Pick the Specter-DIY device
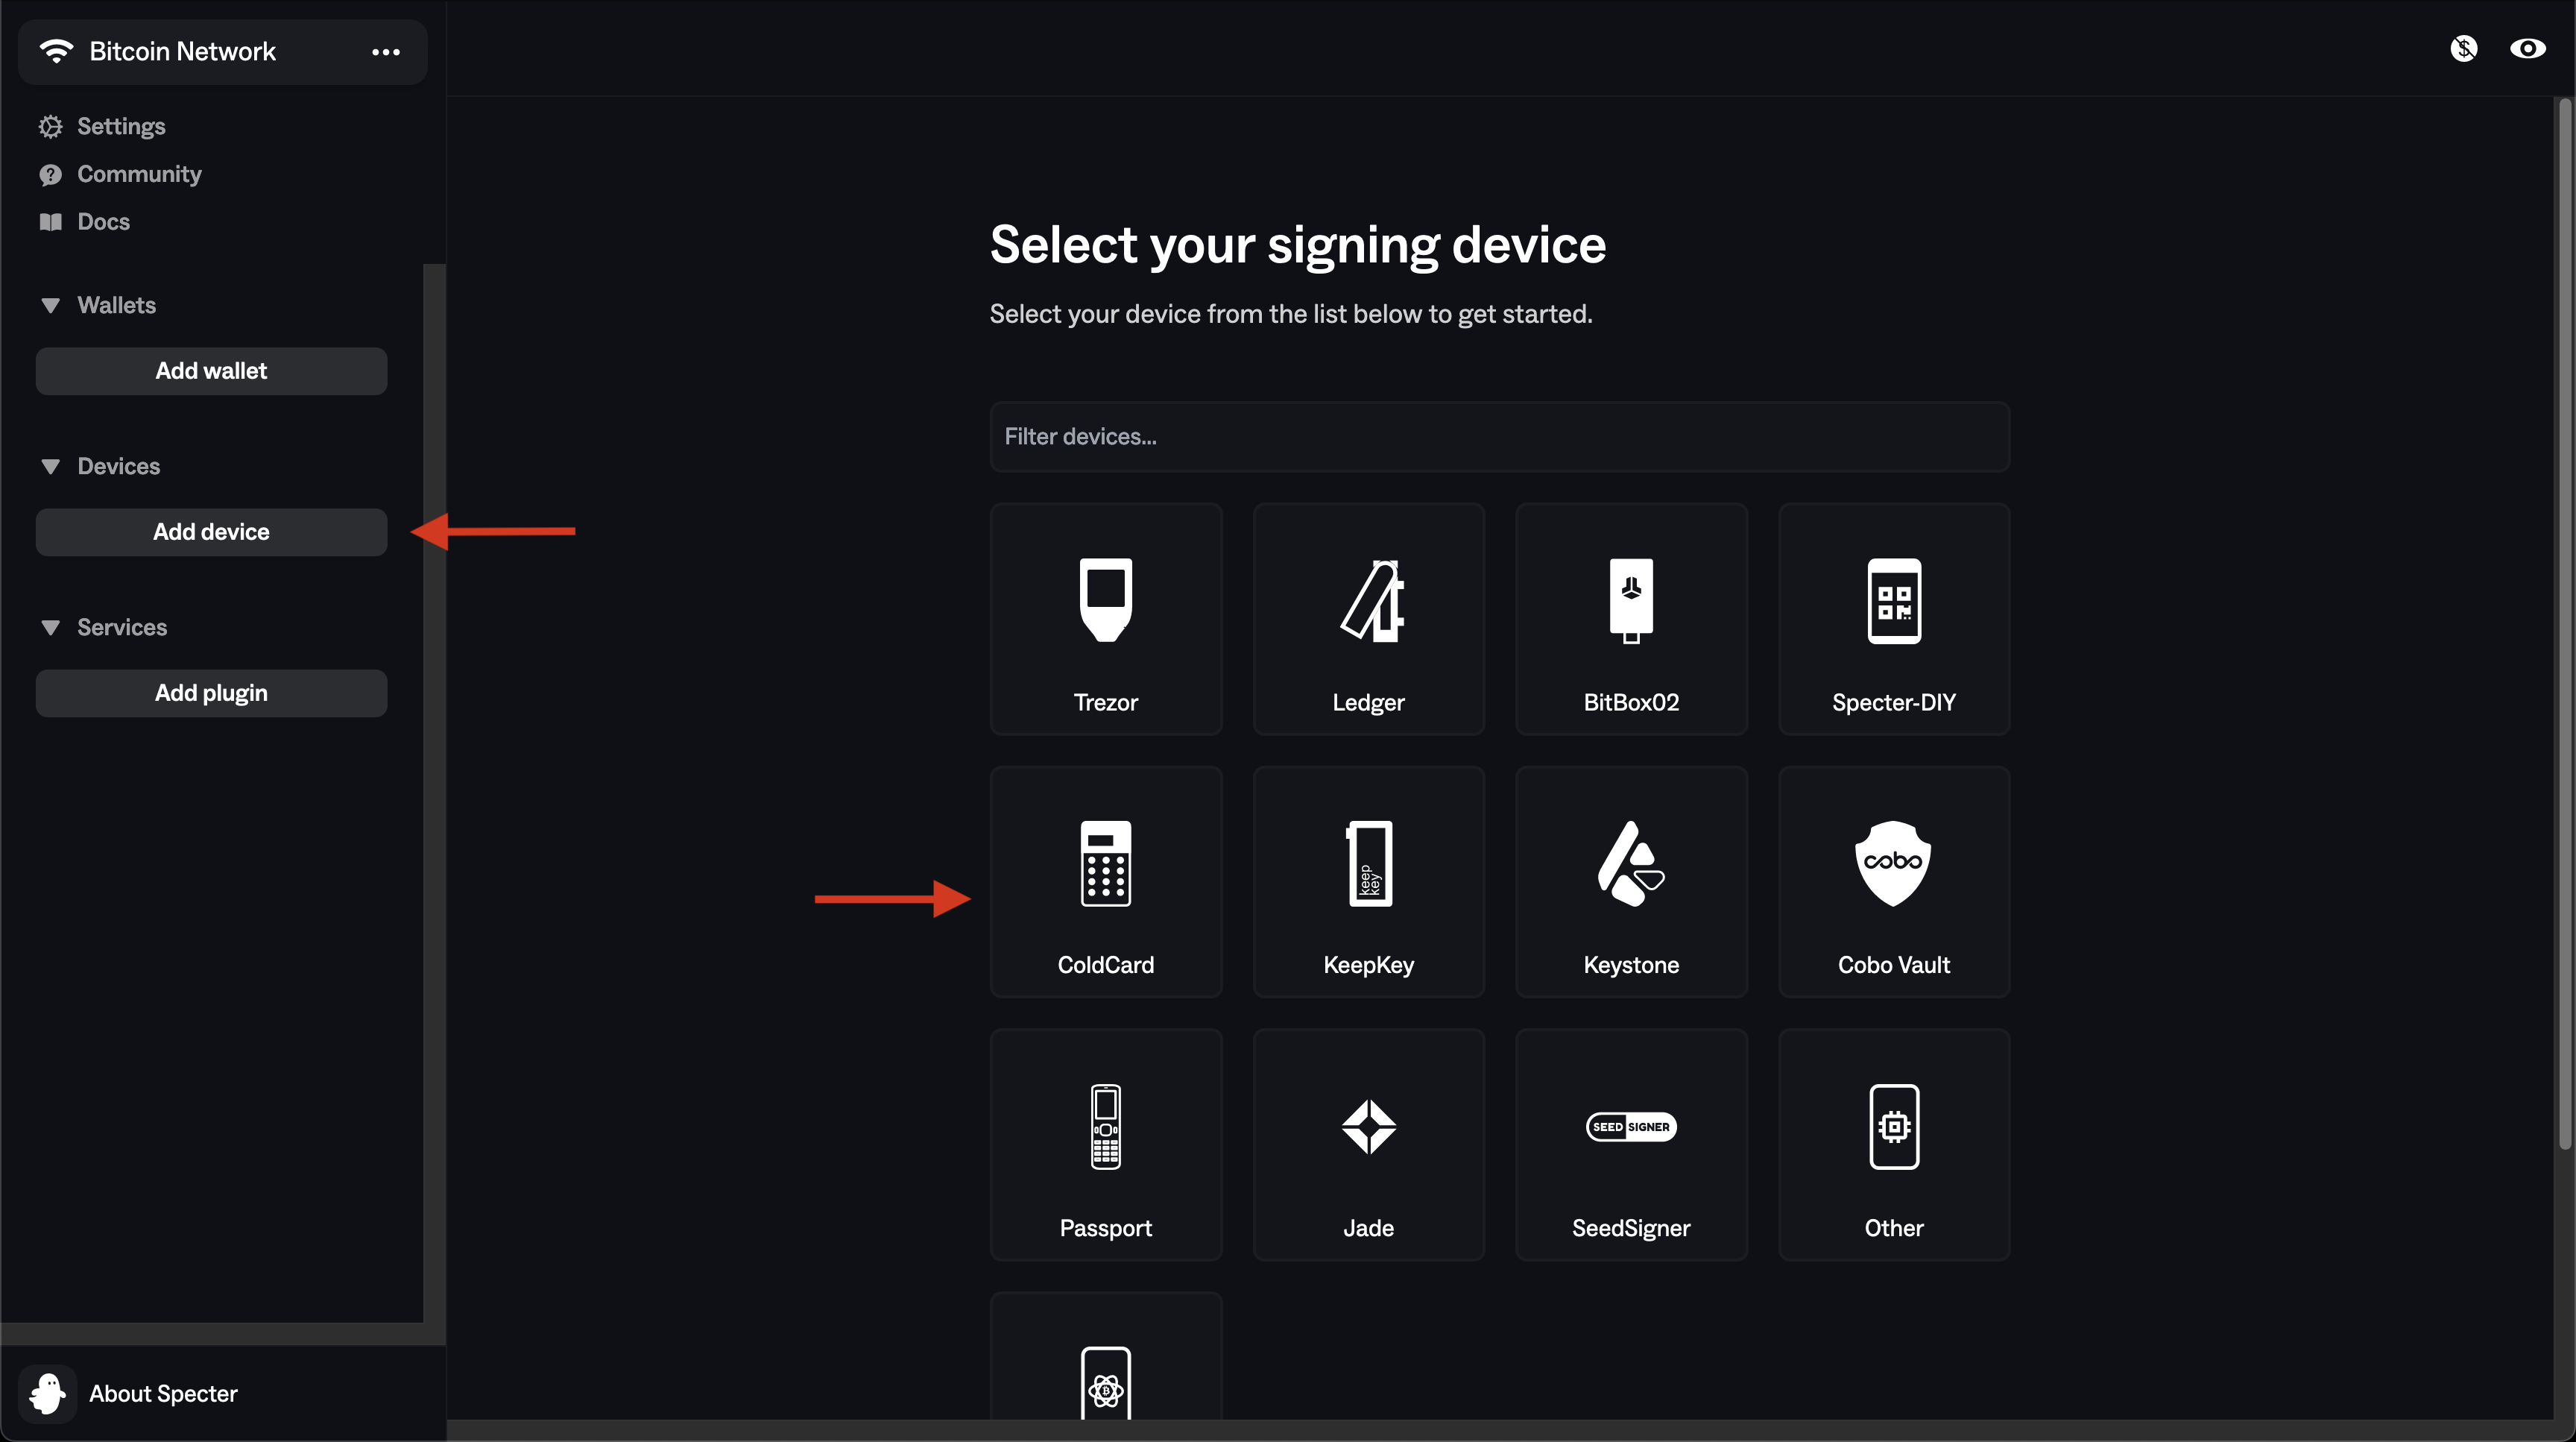This screenshot has height=1442, width=2576. click(1893, 619)
